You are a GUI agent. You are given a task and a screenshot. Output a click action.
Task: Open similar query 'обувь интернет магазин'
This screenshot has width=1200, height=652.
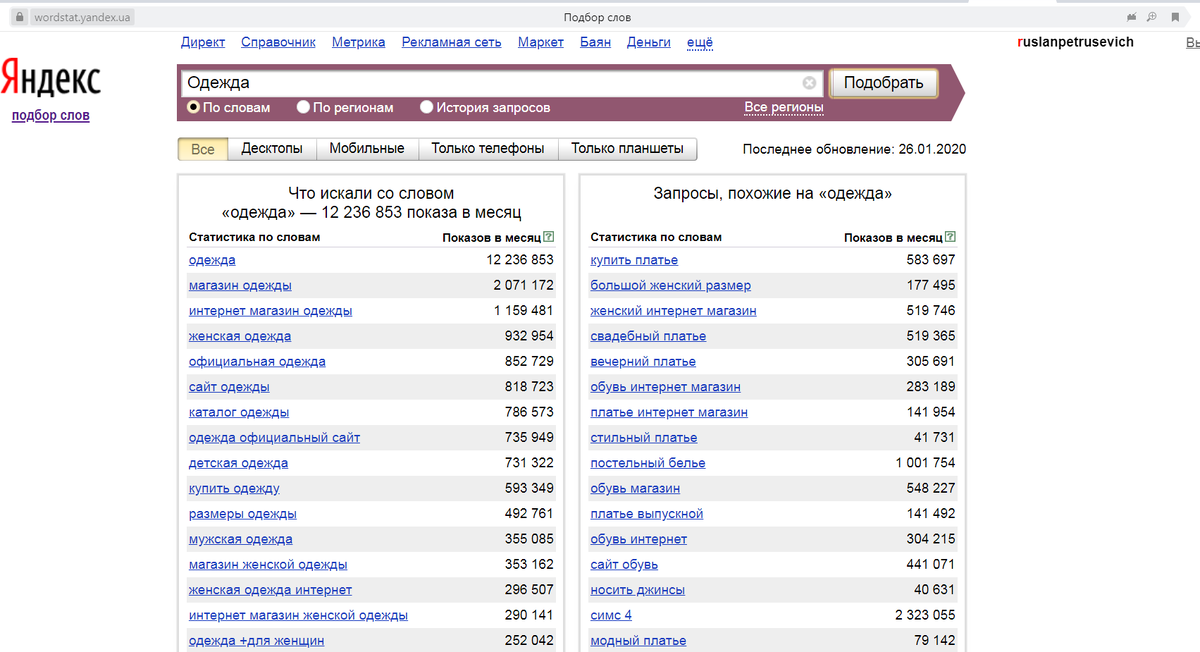(666, 387)
